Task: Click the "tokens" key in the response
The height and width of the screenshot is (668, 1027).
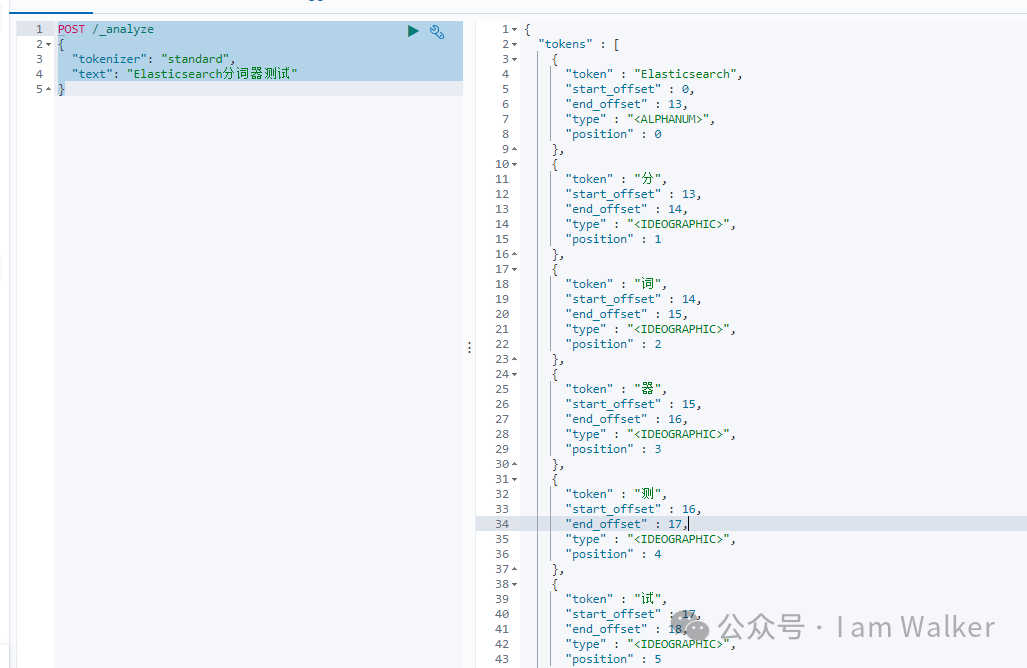Action: [565, 45]
